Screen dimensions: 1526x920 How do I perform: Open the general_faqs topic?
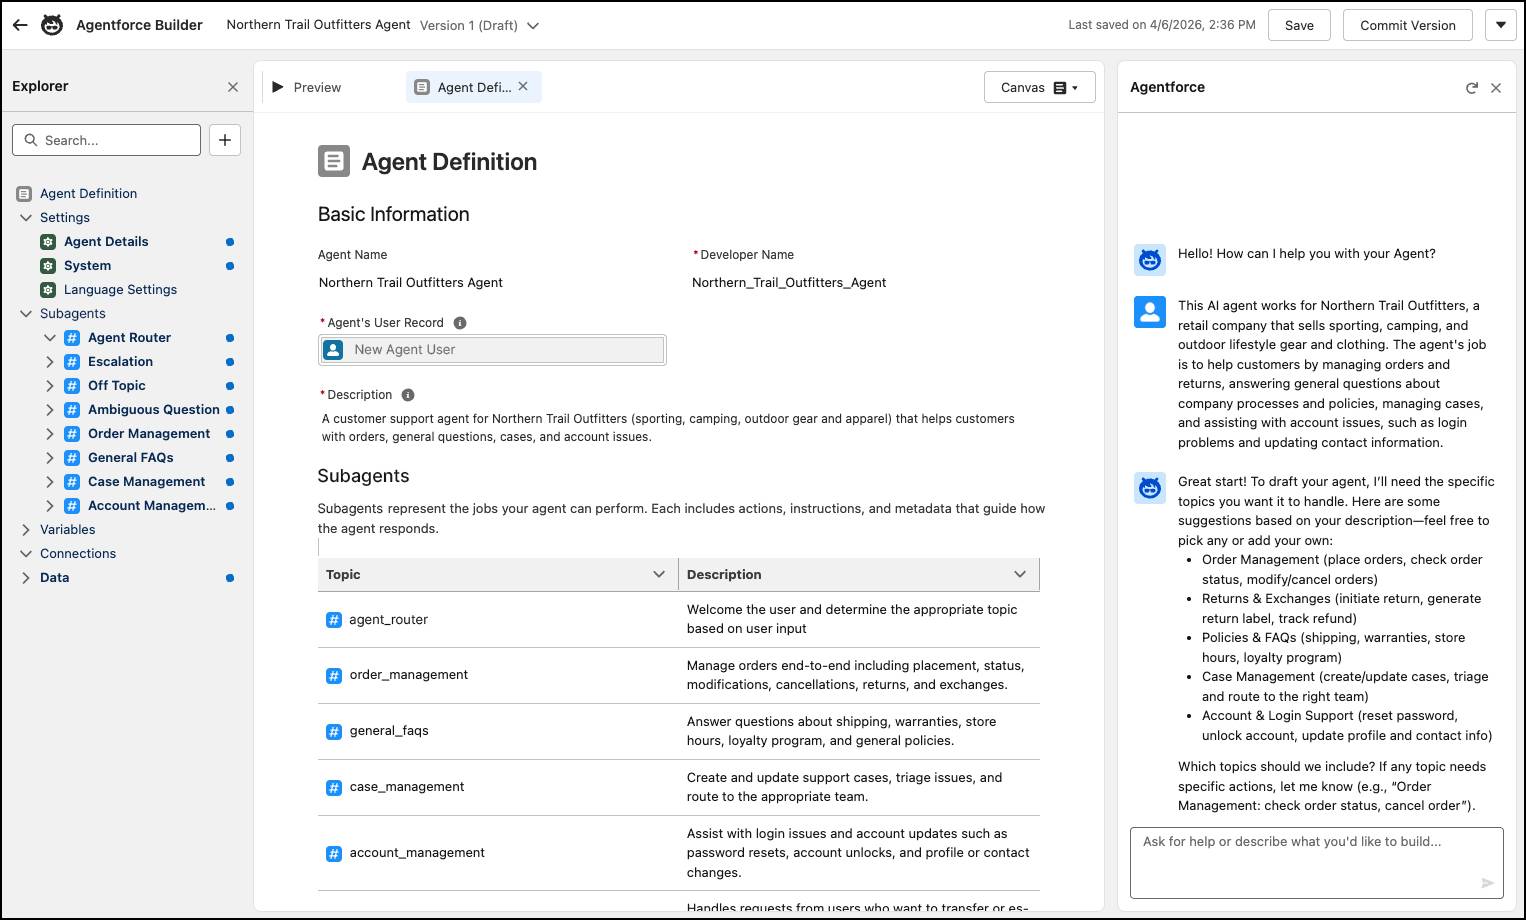tap(388, 731)
